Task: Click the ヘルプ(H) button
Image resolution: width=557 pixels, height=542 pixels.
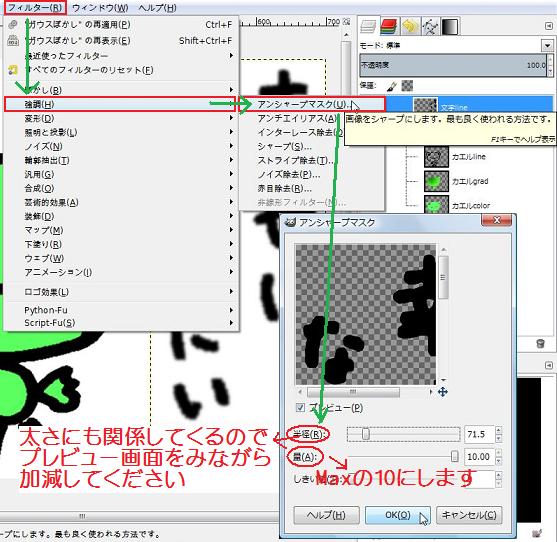Action: [x=326, y=515]
